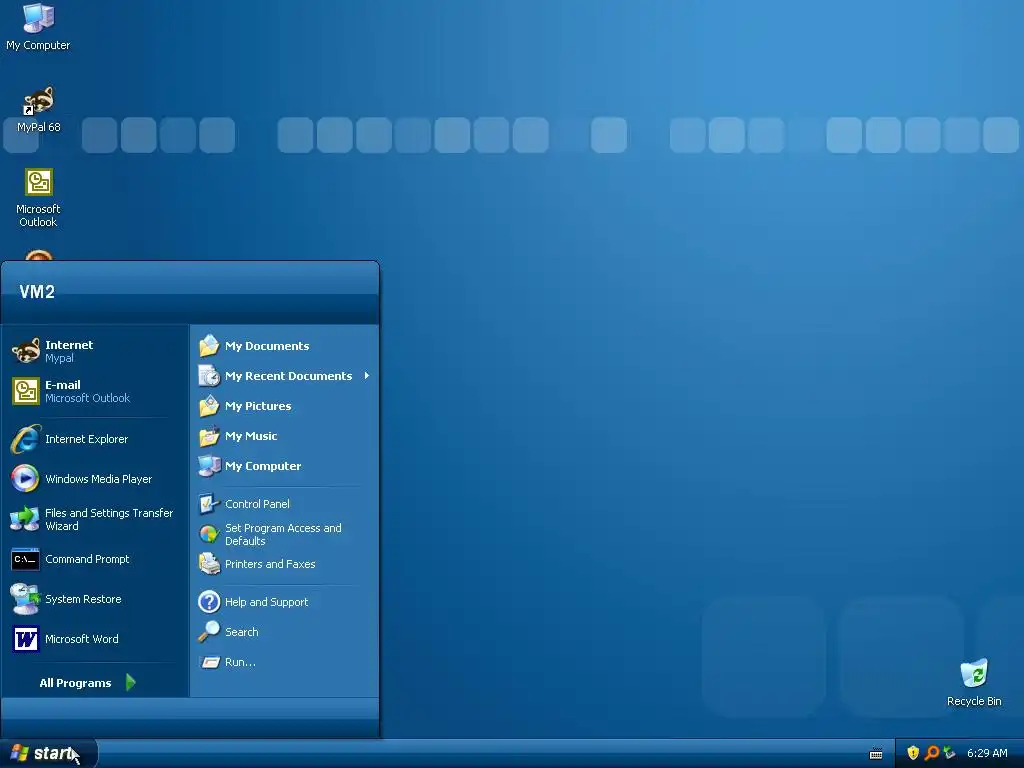This screenshot has height=768, width=1024.
Task: Launch Internet Mypal from Start menu
Action: click(95, 351)
